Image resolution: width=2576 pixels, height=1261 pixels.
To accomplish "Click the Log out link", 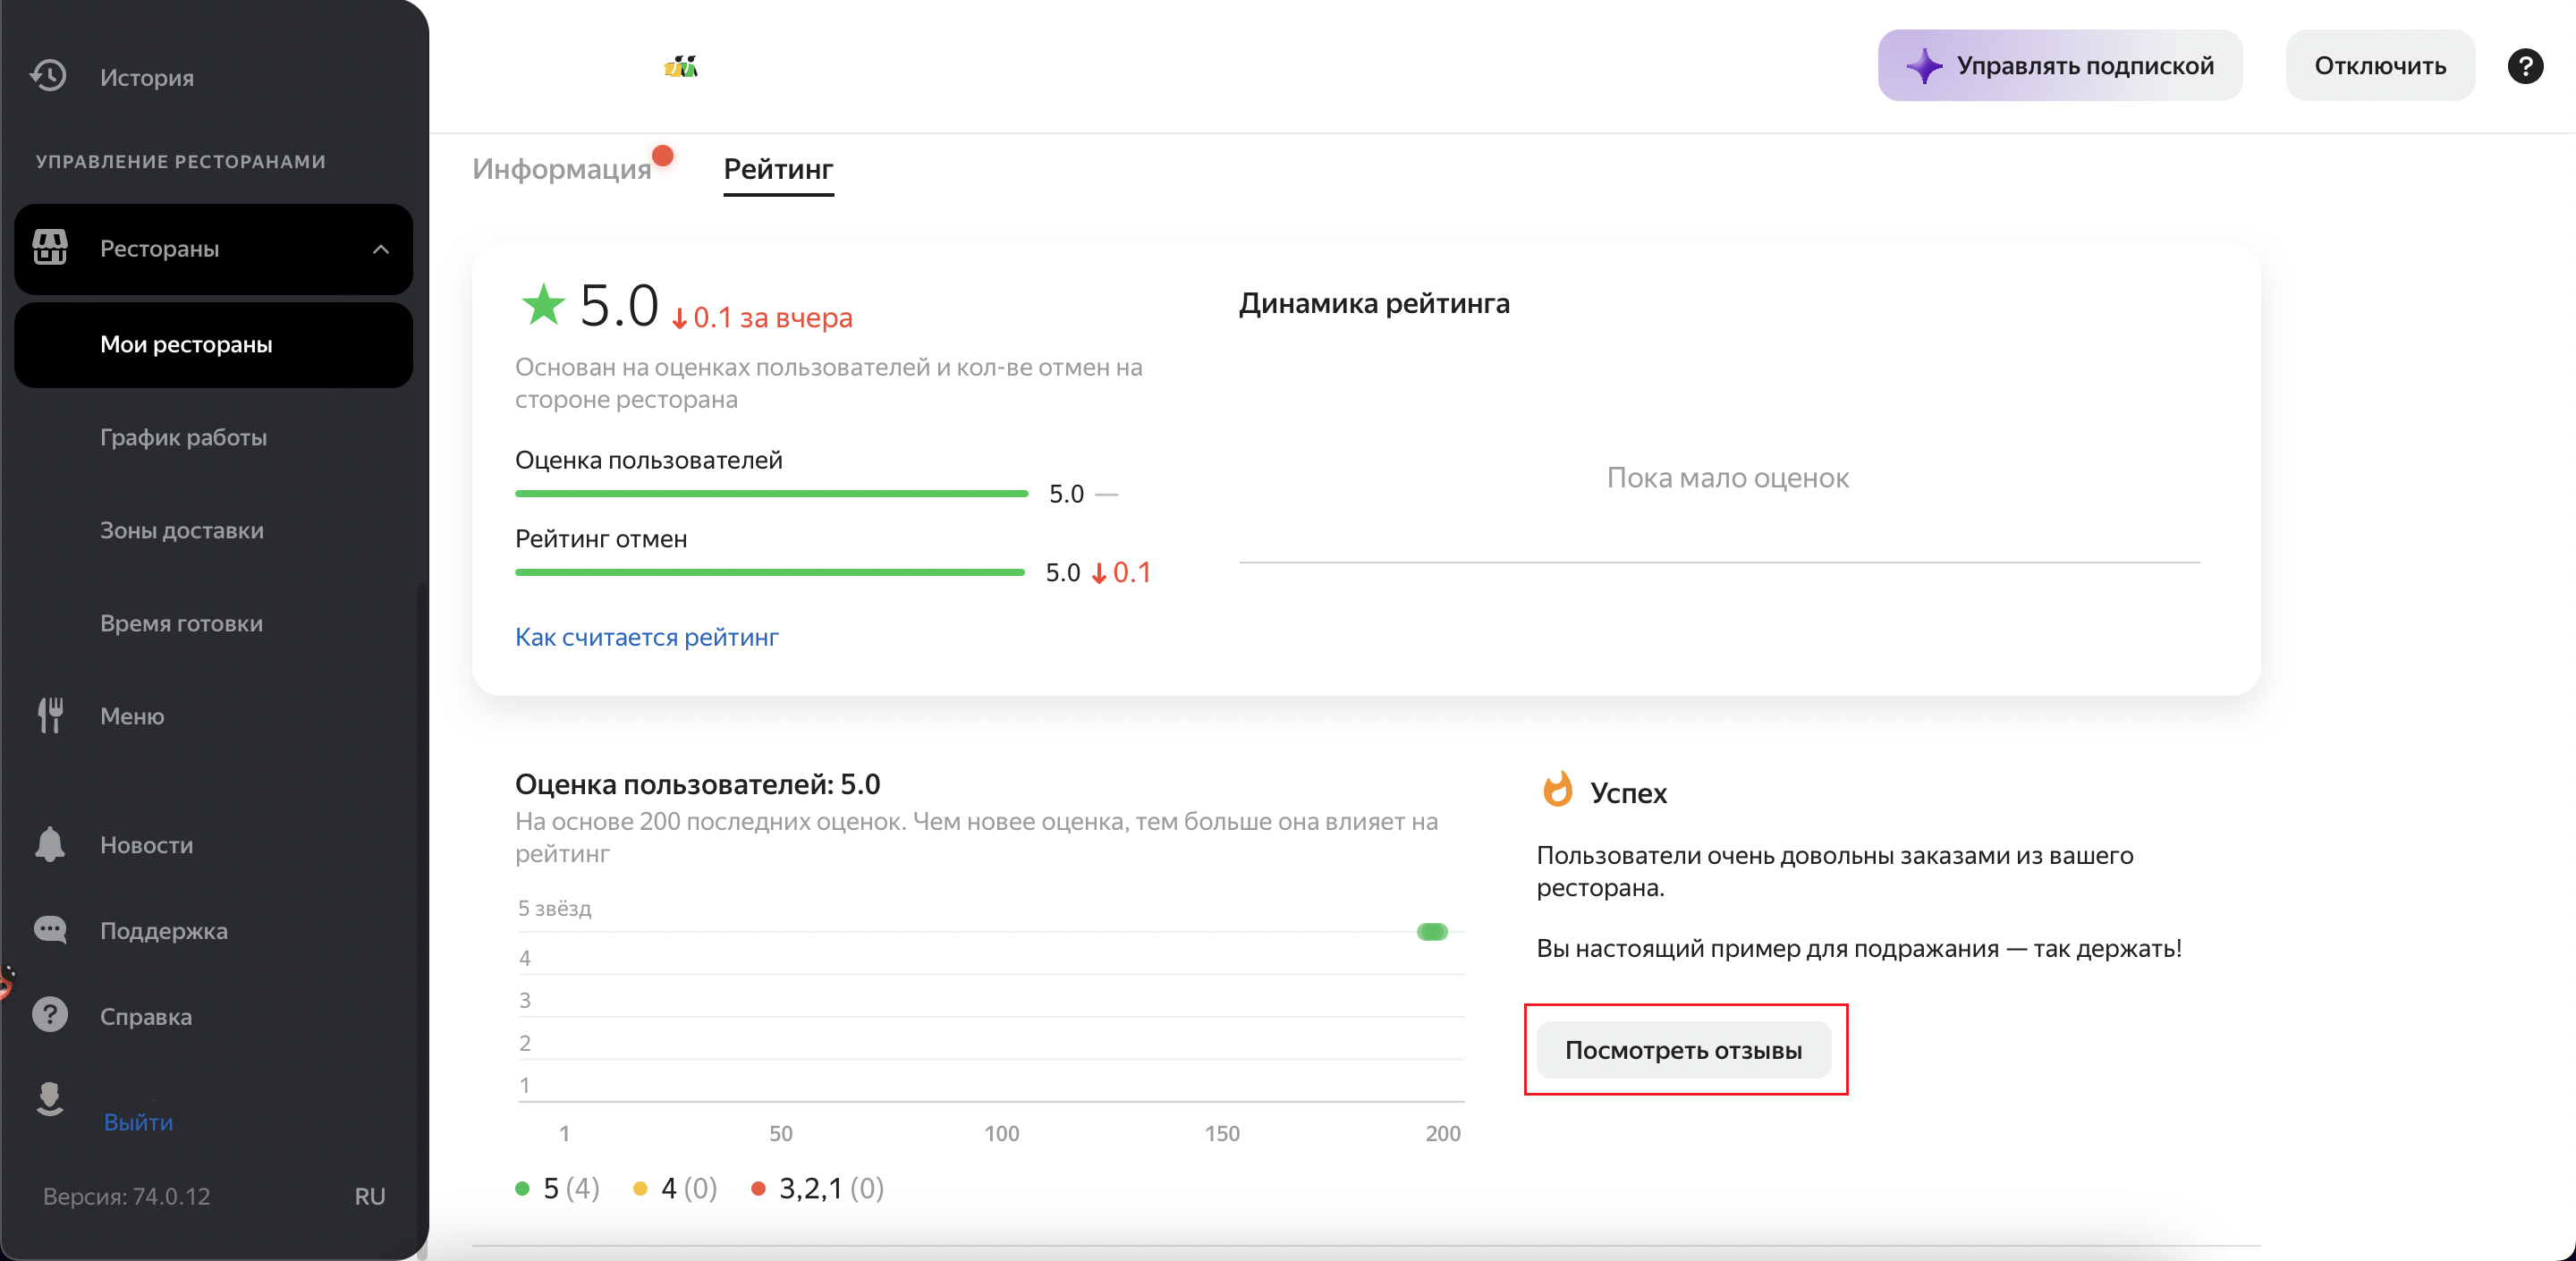I will click(x=138, y=1122).
